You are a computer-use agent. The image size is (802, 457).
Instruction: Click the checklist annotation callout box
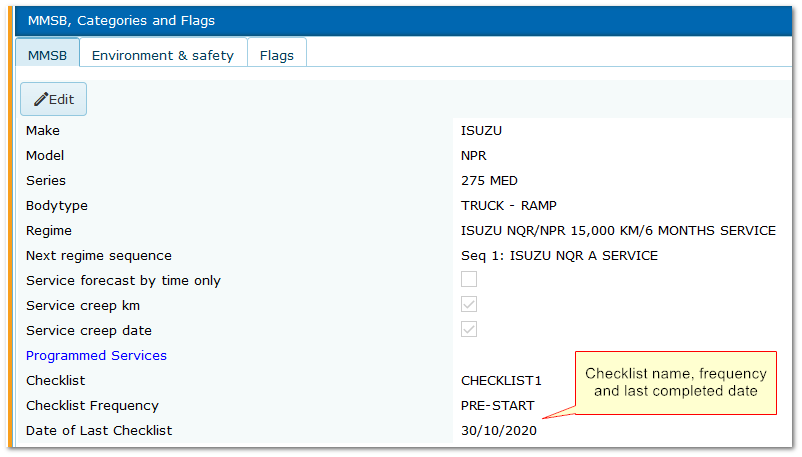tap(675, 382)
